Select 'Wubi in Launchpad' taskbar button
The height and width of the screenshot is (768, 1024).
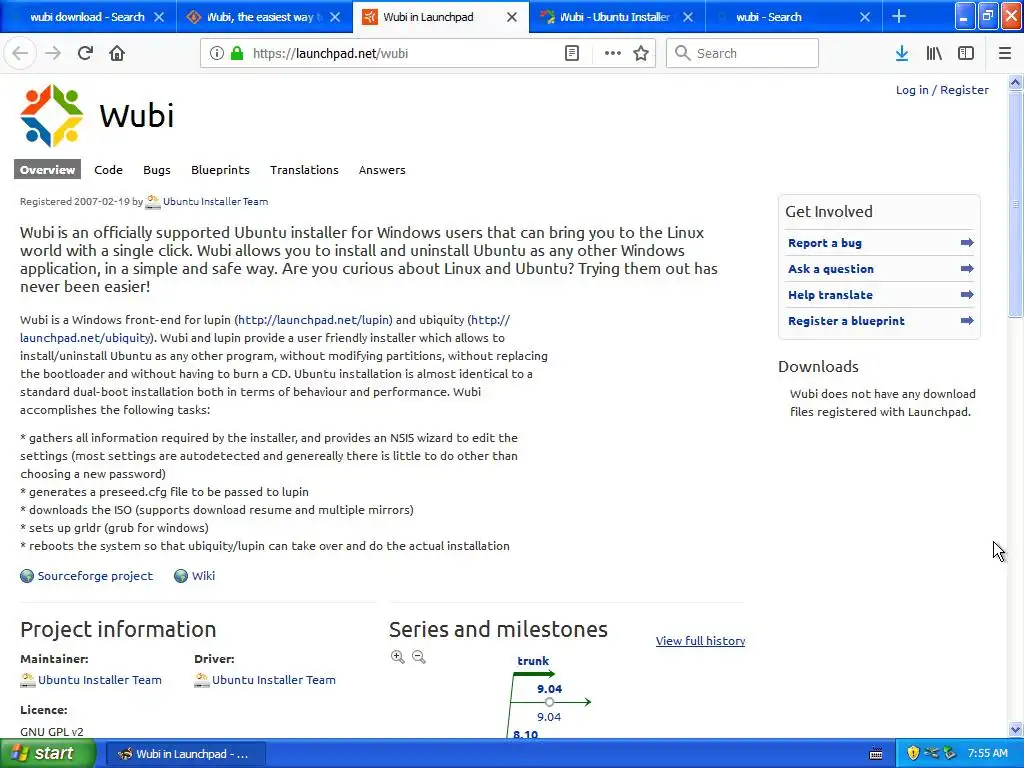pyautogui.click(x=185, y=754)
